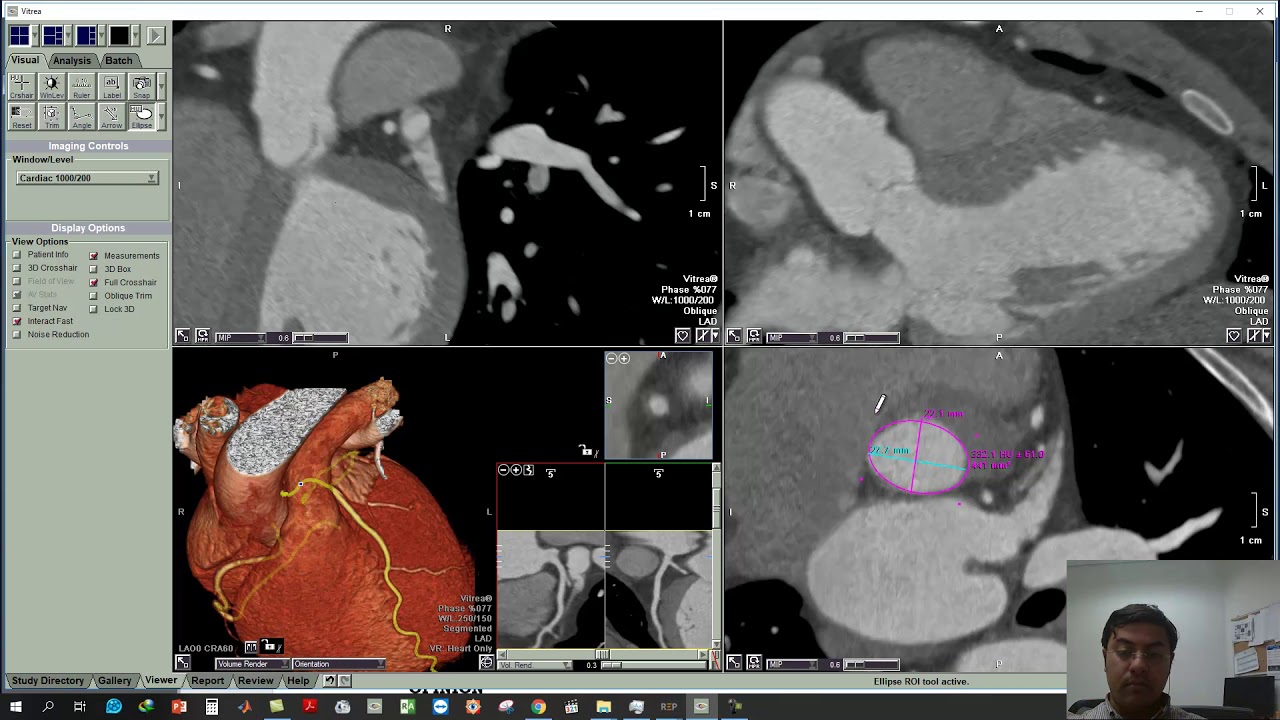Image resolution: width=1280 pixels, height=720 pixels.
Task: Click the undo arrow next to Help tab
Action: click(329, 681)
